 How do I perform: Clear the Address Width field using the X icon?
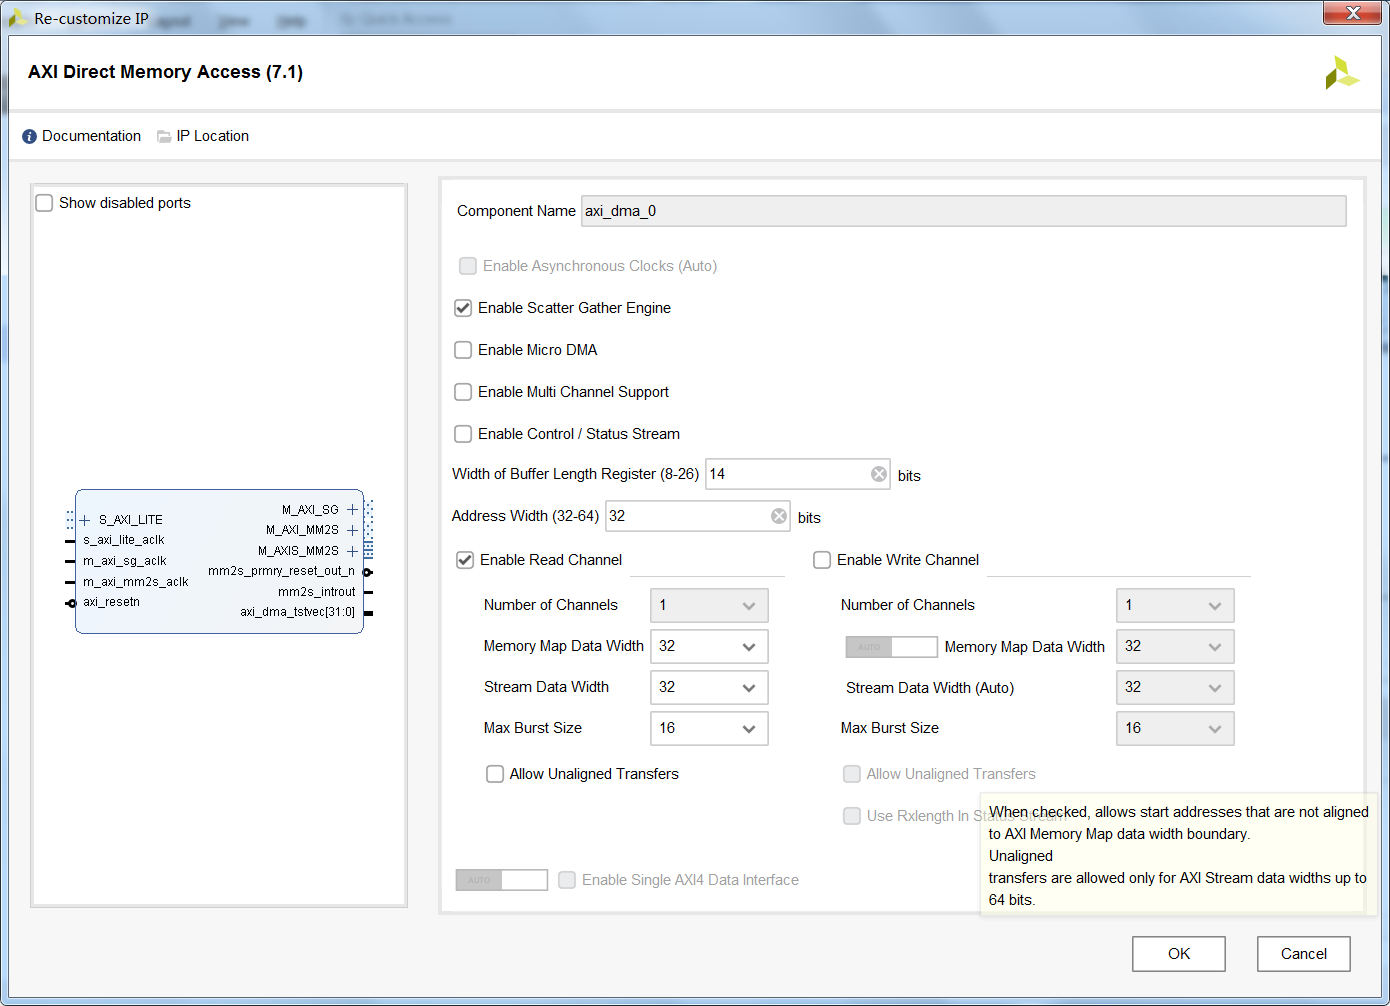pos(778,515)
